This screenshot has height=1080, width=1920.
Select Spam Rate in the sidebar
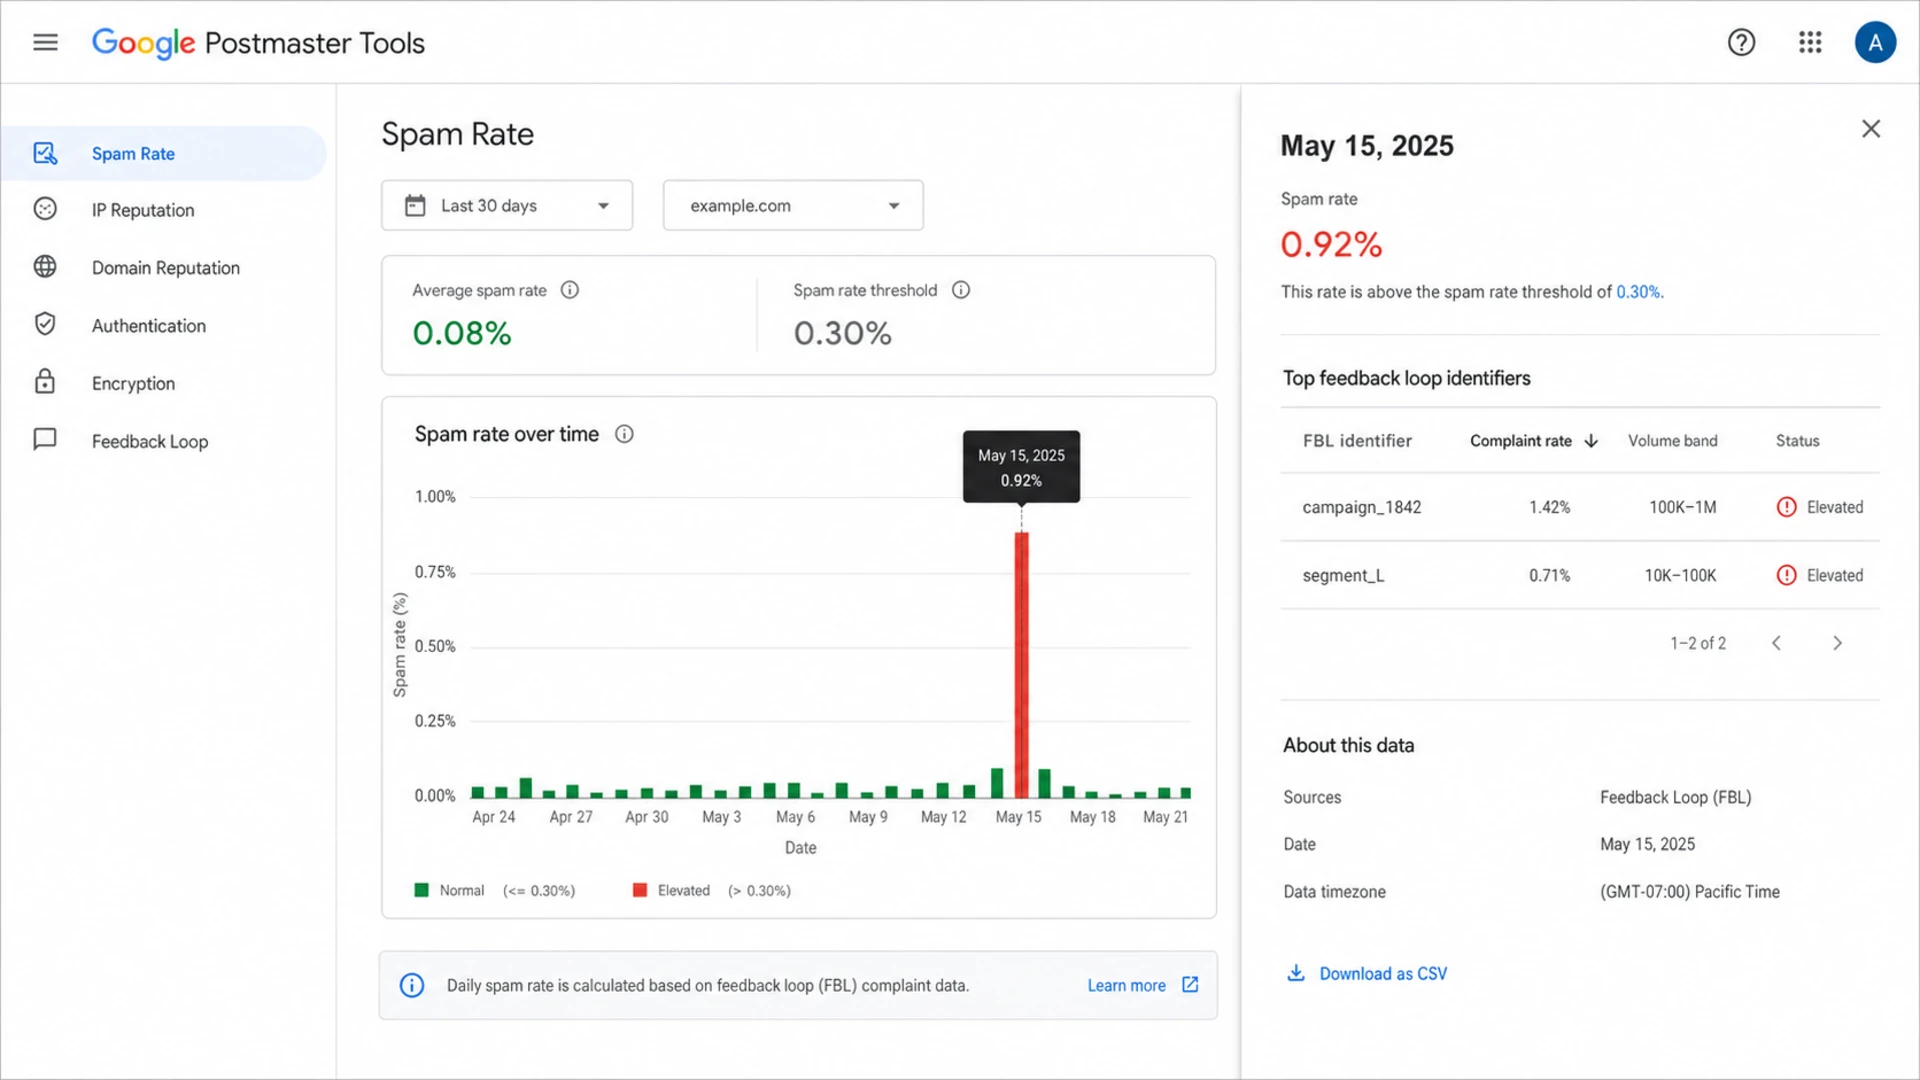[163, 153]
